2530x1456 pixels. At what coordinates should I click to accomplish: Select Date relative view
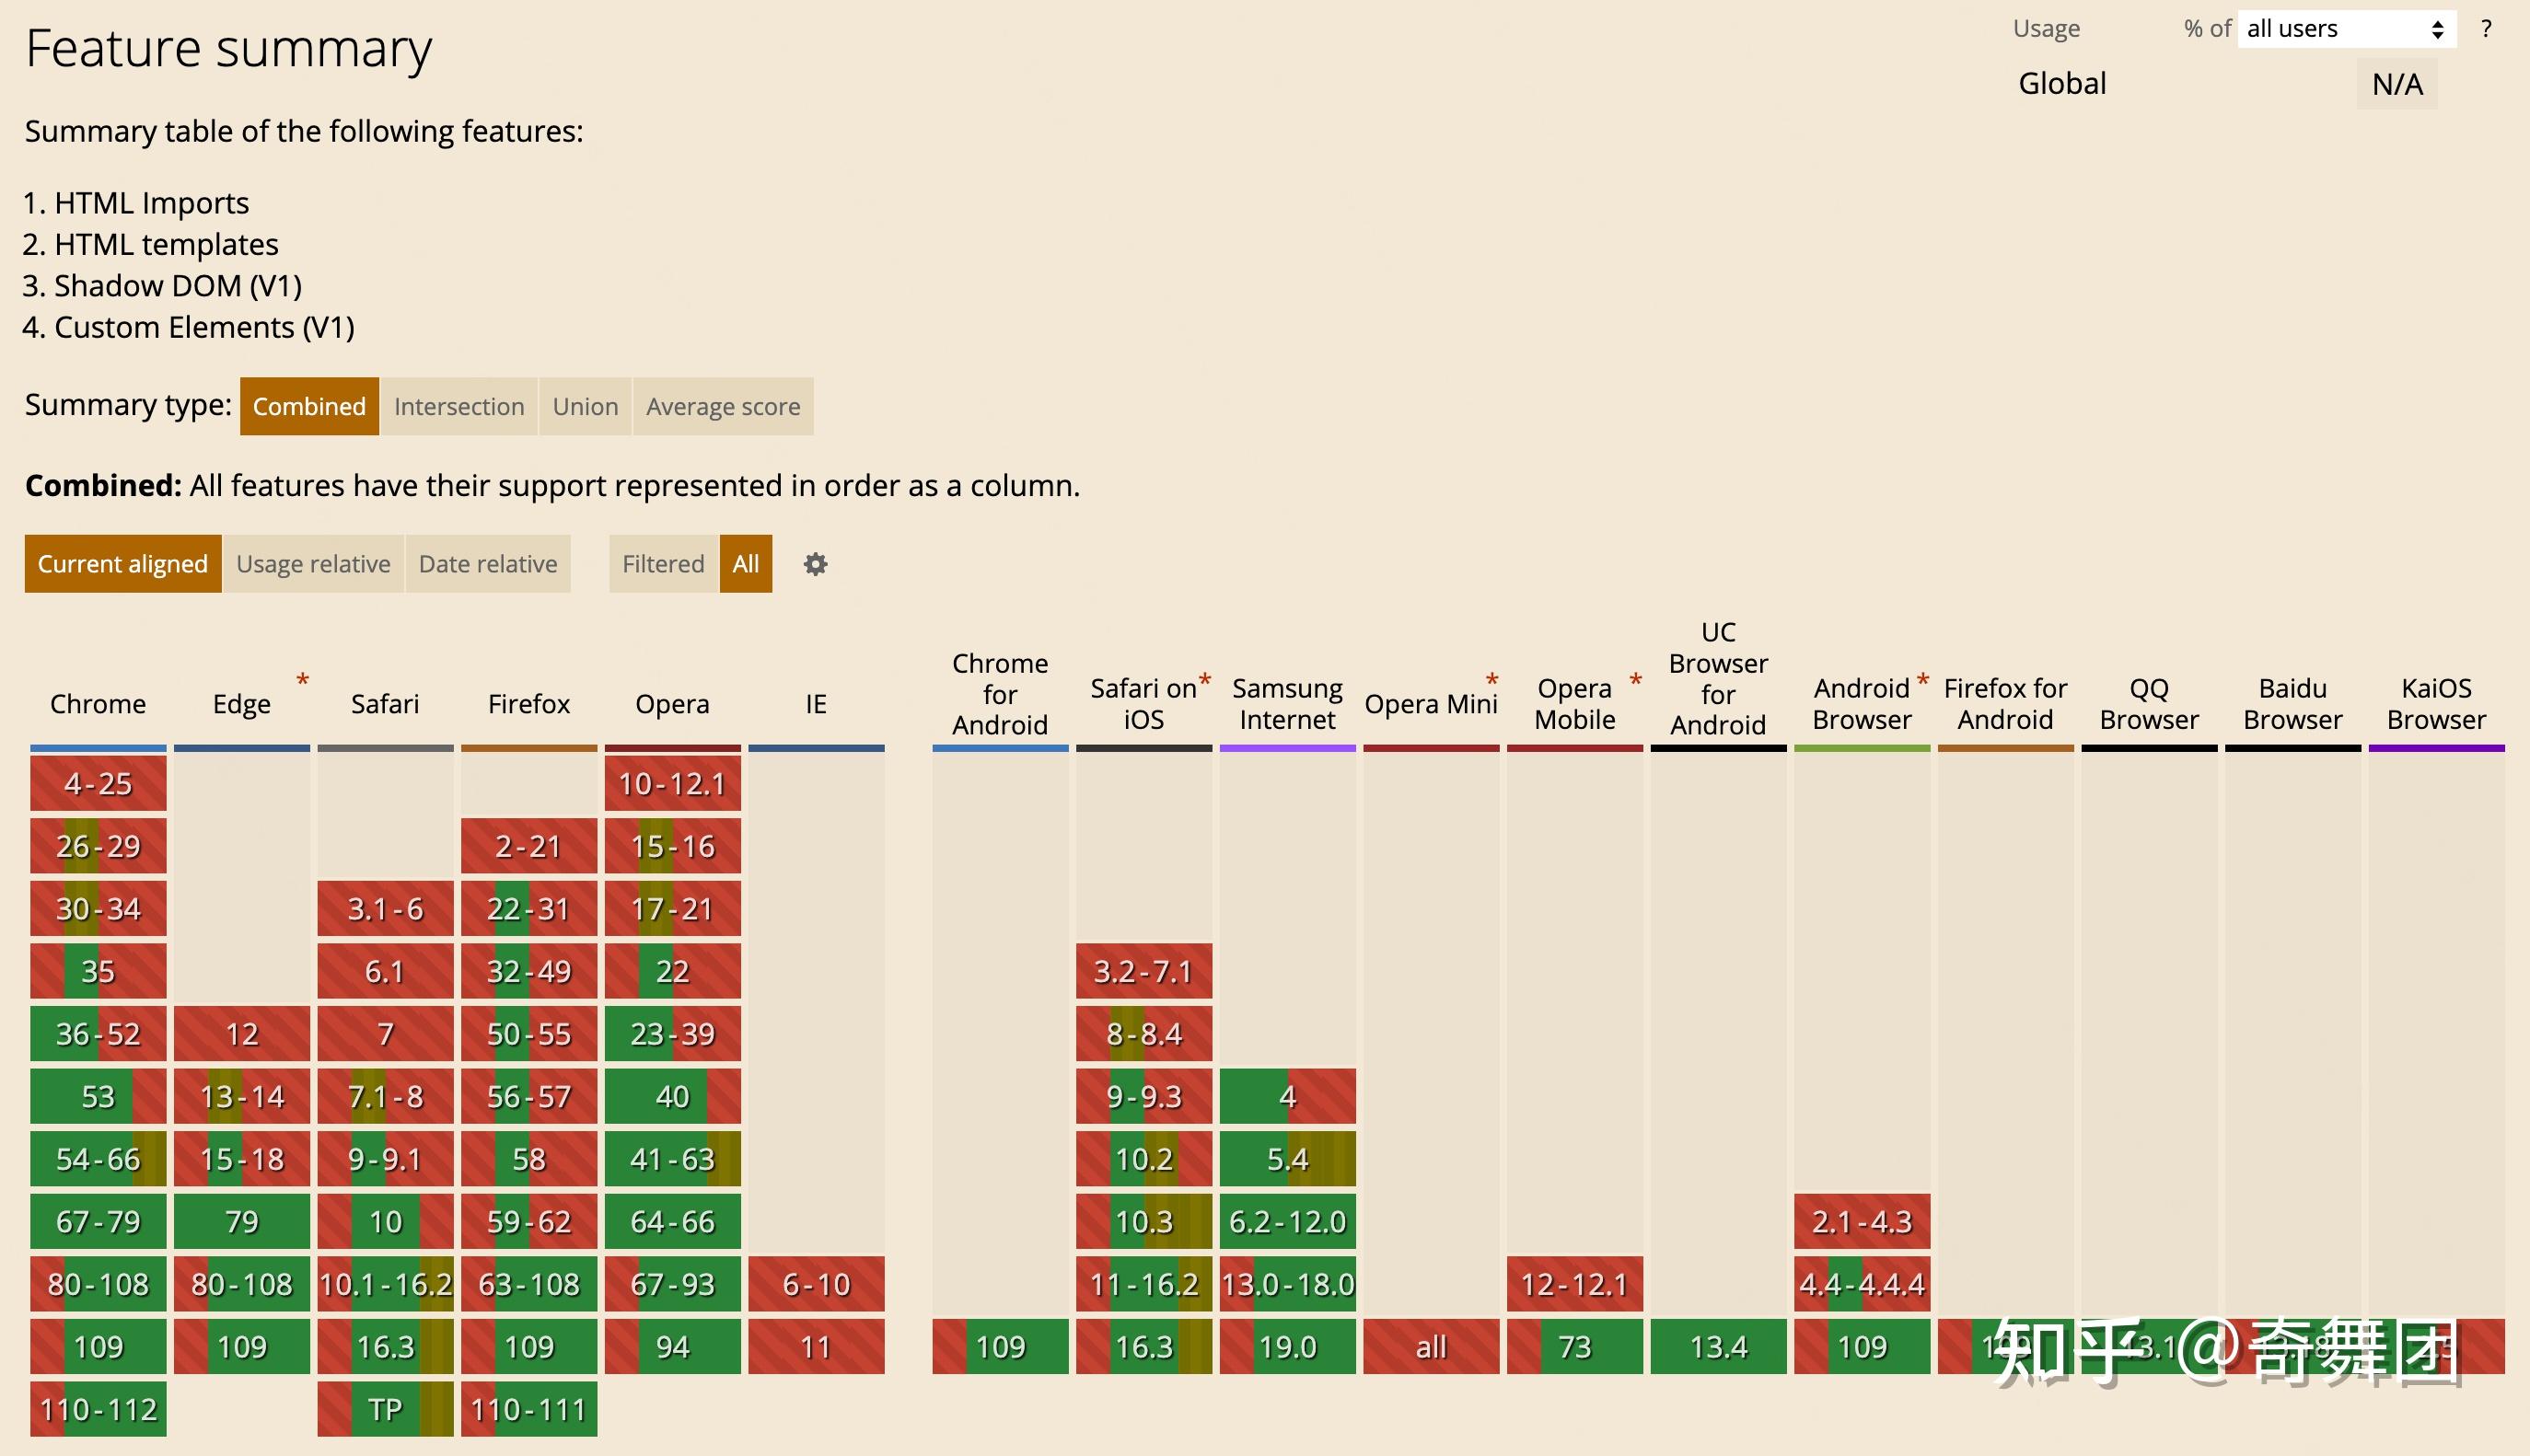coord(488,564)
